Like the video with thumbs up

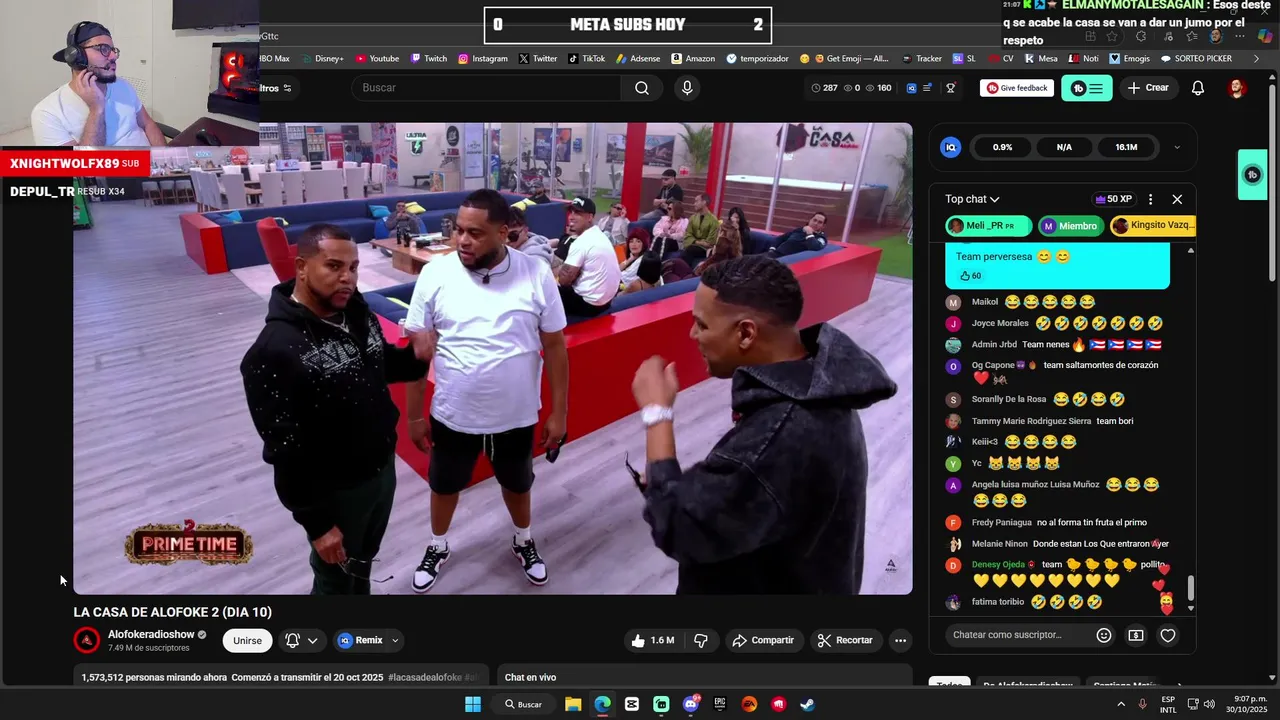coord(652,640)
